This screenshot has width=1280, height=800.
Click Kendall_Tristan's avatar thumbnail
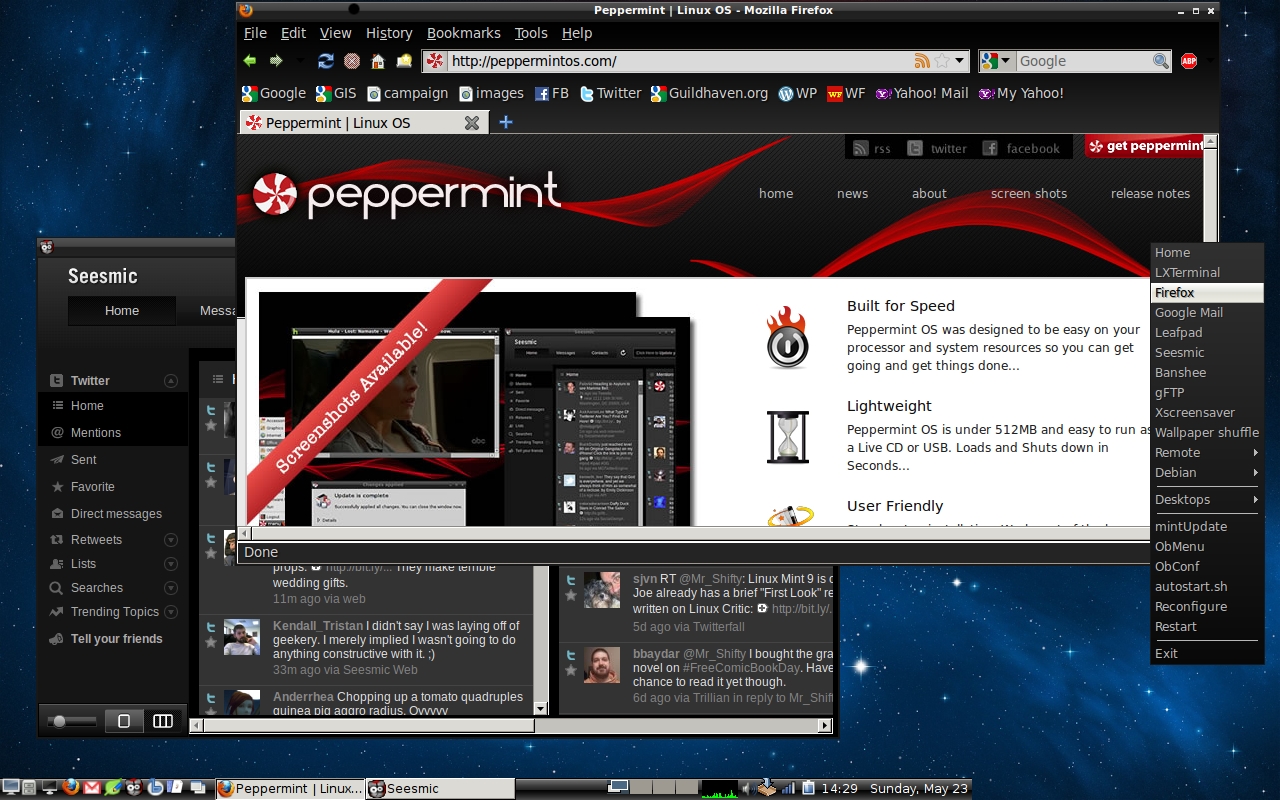tap(242, 637)
